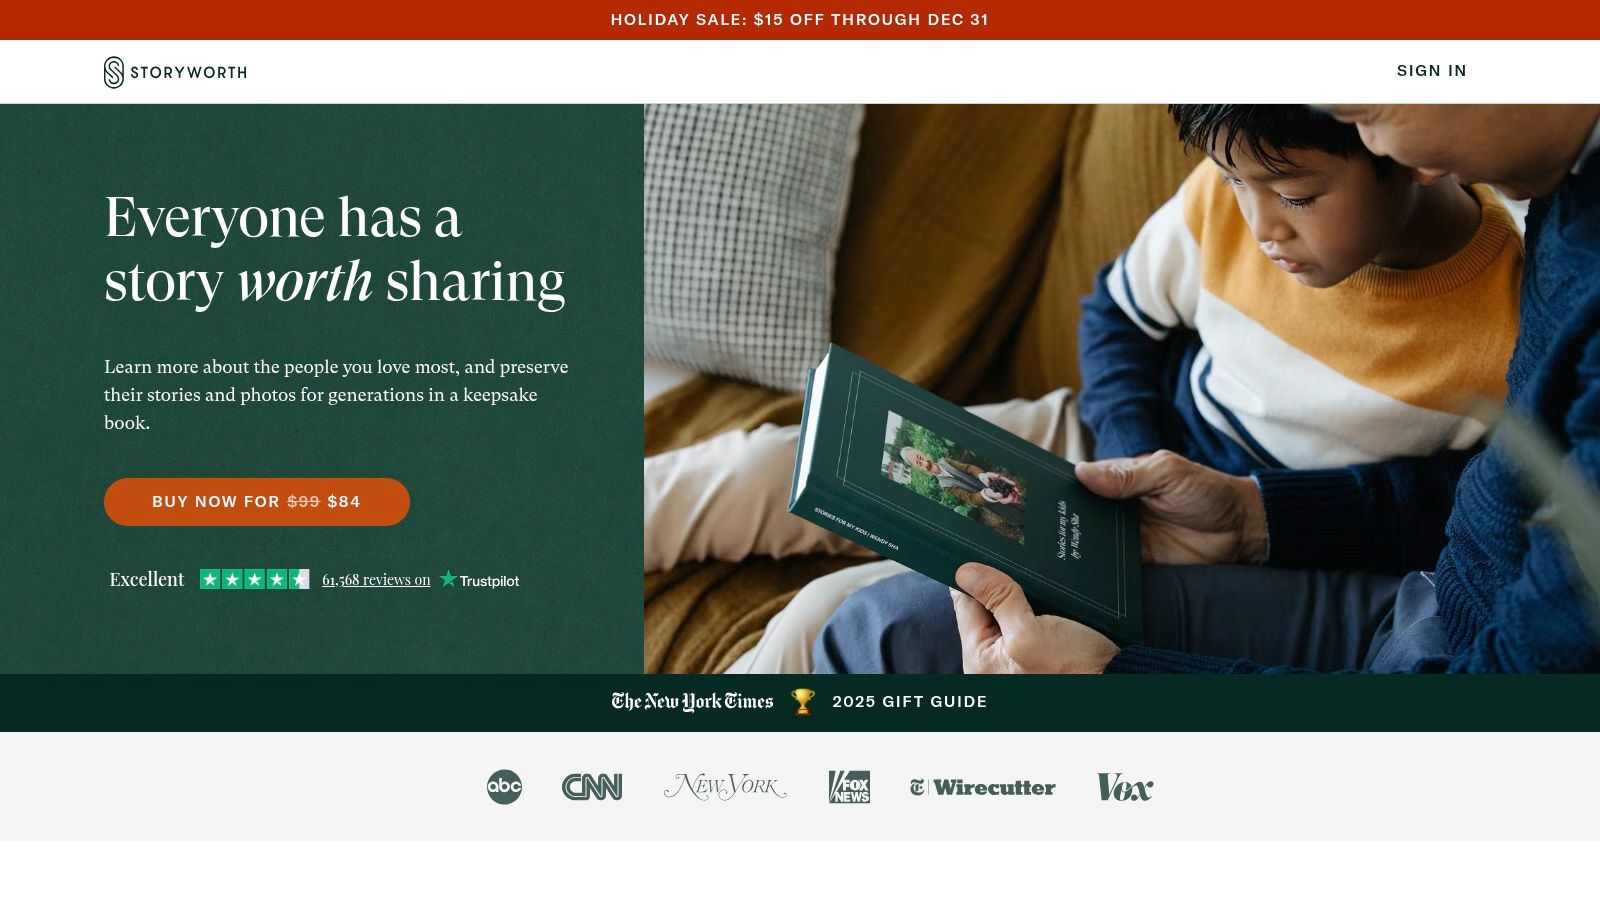The height and width of the screenshot is (900, 1600).
Task: Click the ABC network logo
Action: pyautogui.click(x=504, y=787)
